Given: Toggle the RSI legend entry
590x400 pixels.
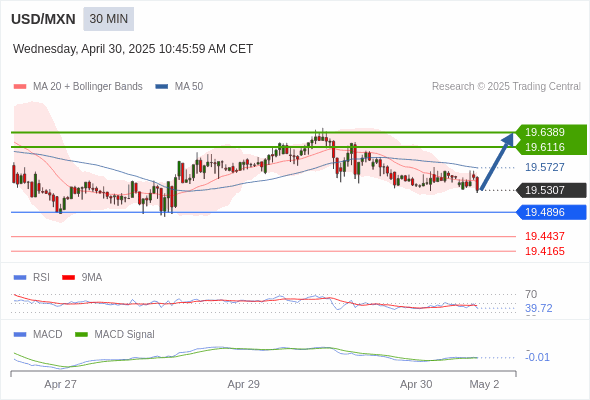Looking at the screenshot, I should coord(32,277).
